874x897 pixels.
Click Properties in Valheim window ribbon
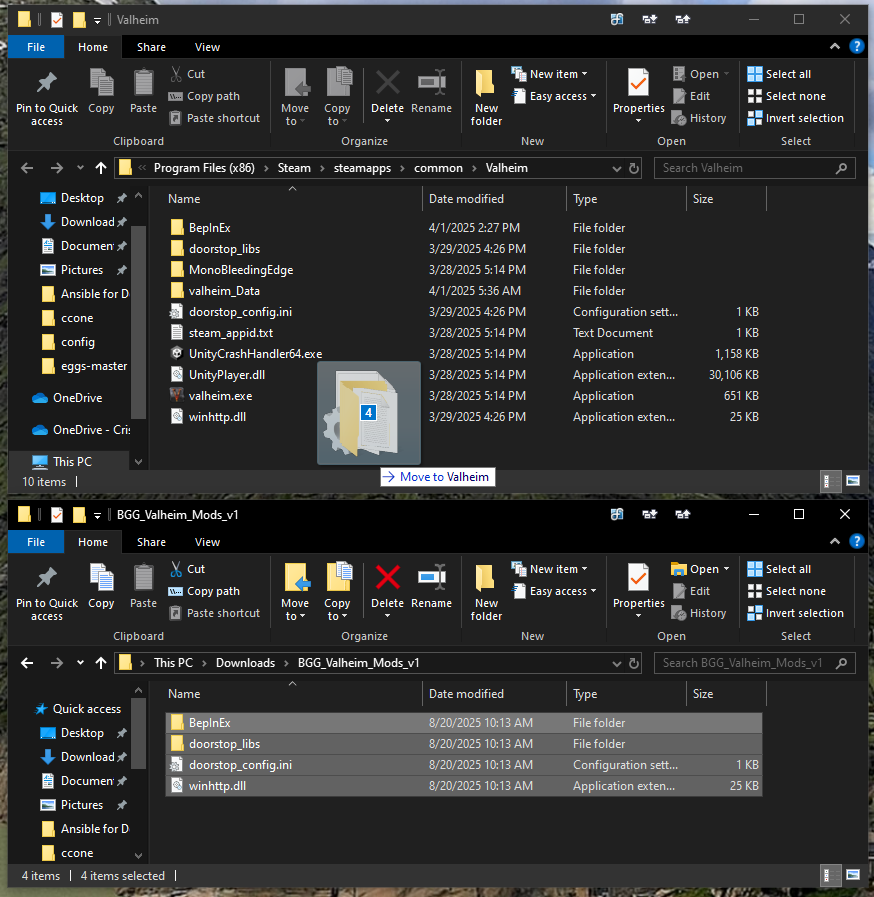pos(638,97)
